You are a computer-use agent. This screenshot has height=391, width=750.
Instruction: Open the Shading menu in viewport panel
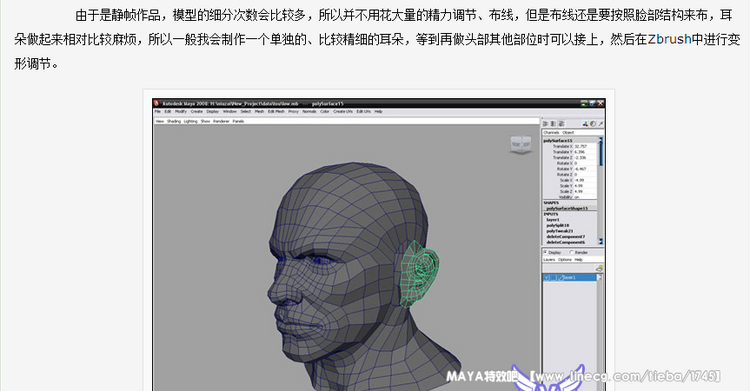(x=174, y=122)
